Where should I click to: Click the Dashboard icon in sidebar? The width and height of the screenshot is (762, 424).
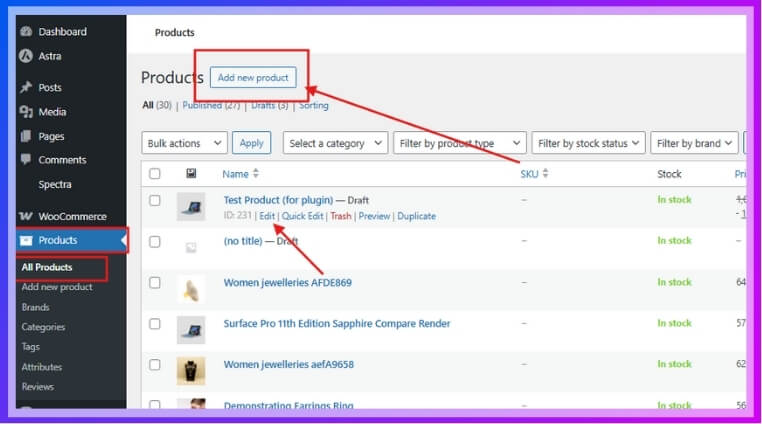pyautogui.click(x=26, y=32)
